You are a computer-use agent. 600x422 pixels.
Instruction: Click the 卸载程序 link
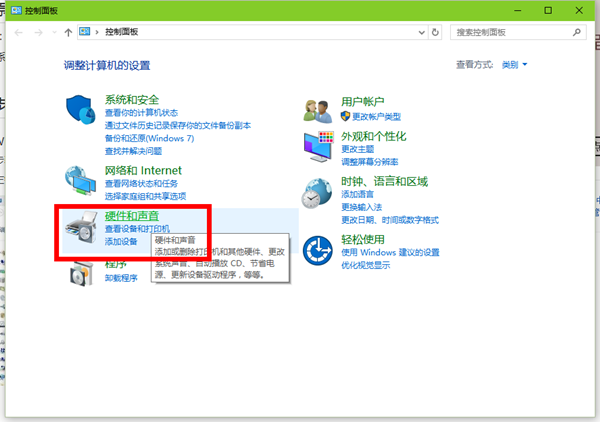tap(121, 278)
